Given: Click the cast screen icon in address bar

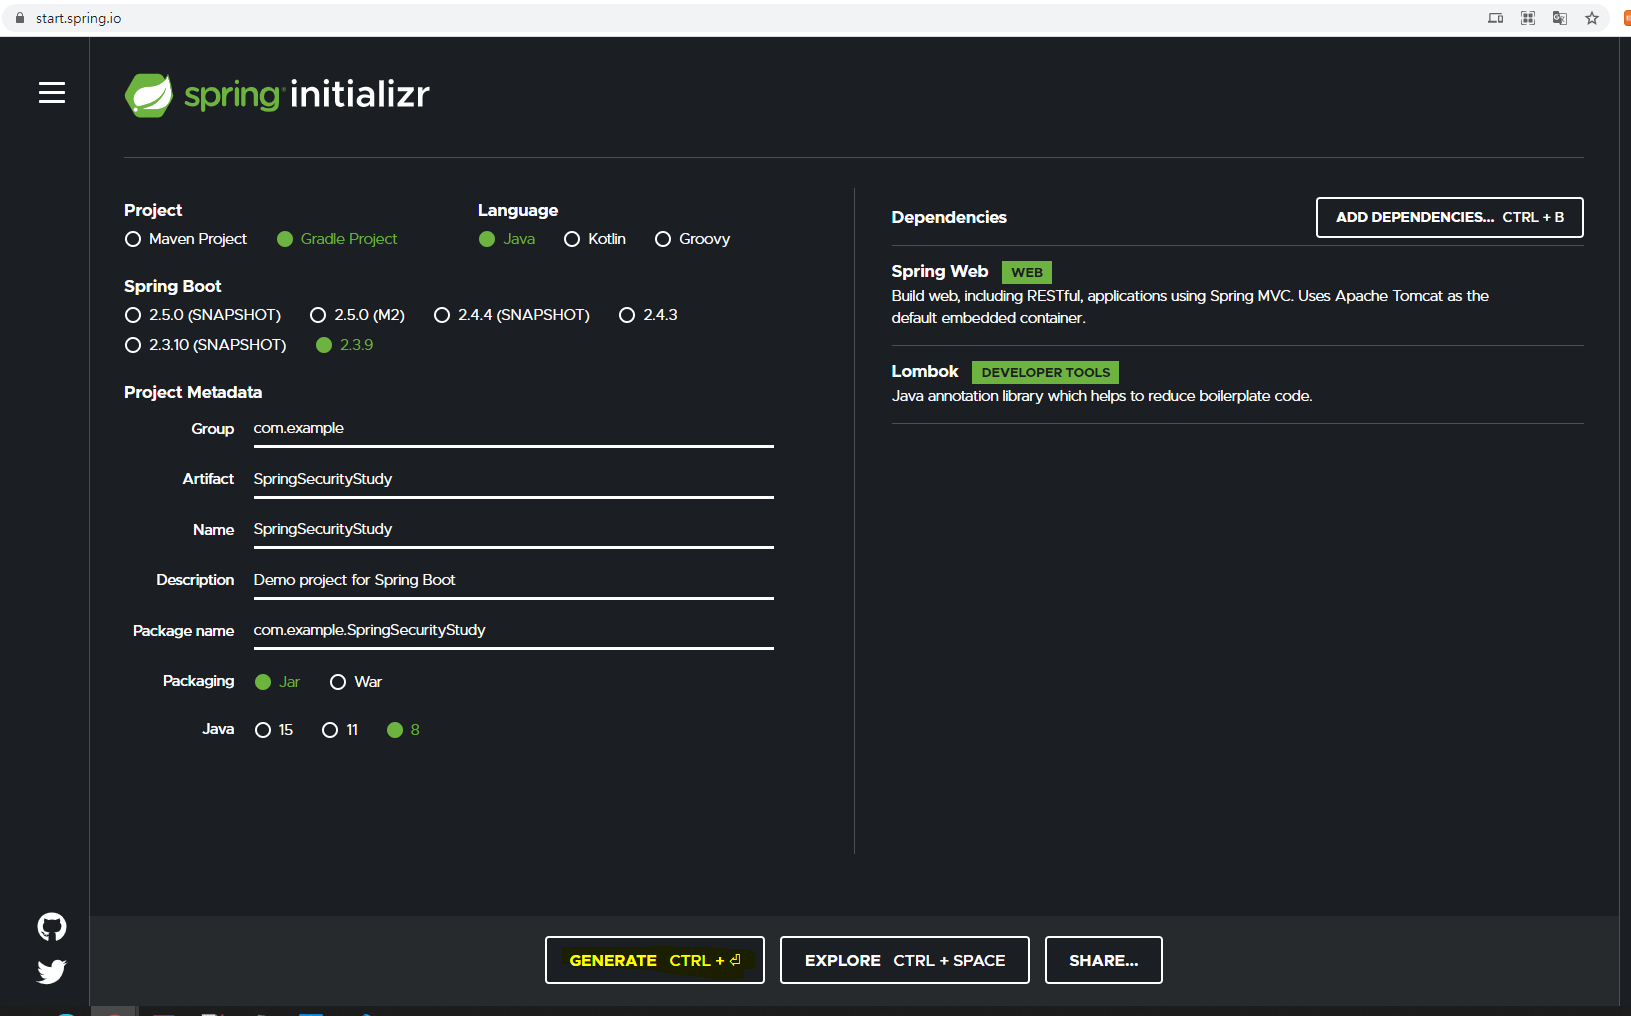Looking at the screenshot, I should [x=1496, y=18].
